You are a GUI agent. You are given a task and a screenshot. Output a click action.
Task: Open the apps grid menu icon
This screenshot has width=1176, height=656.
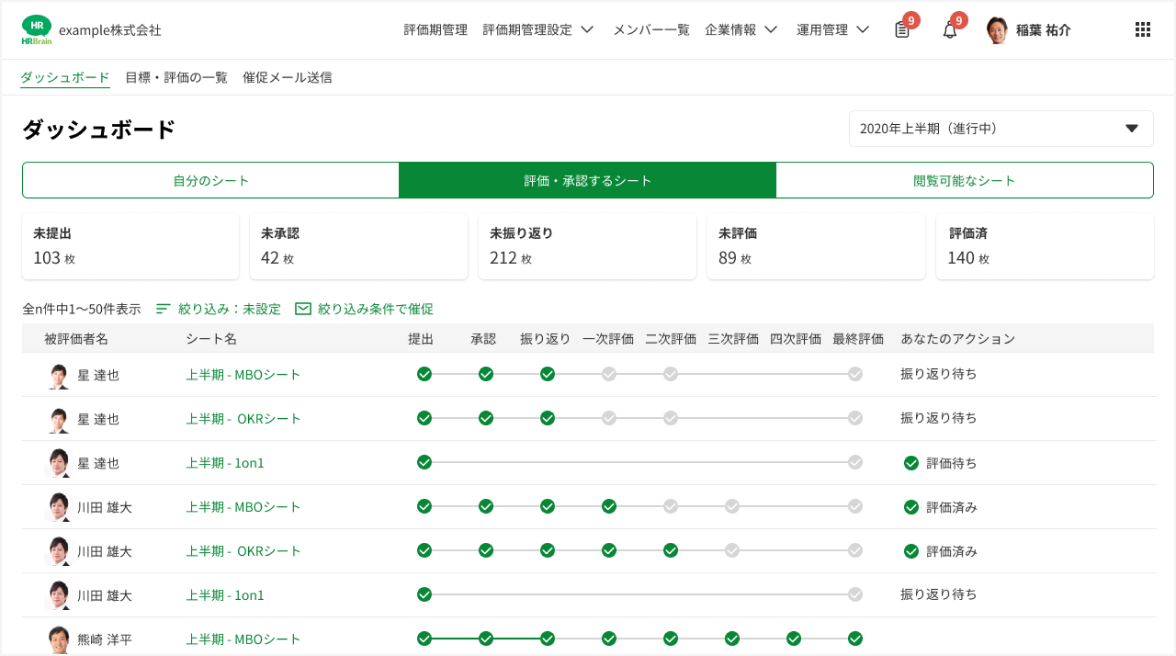point(1142,29)
